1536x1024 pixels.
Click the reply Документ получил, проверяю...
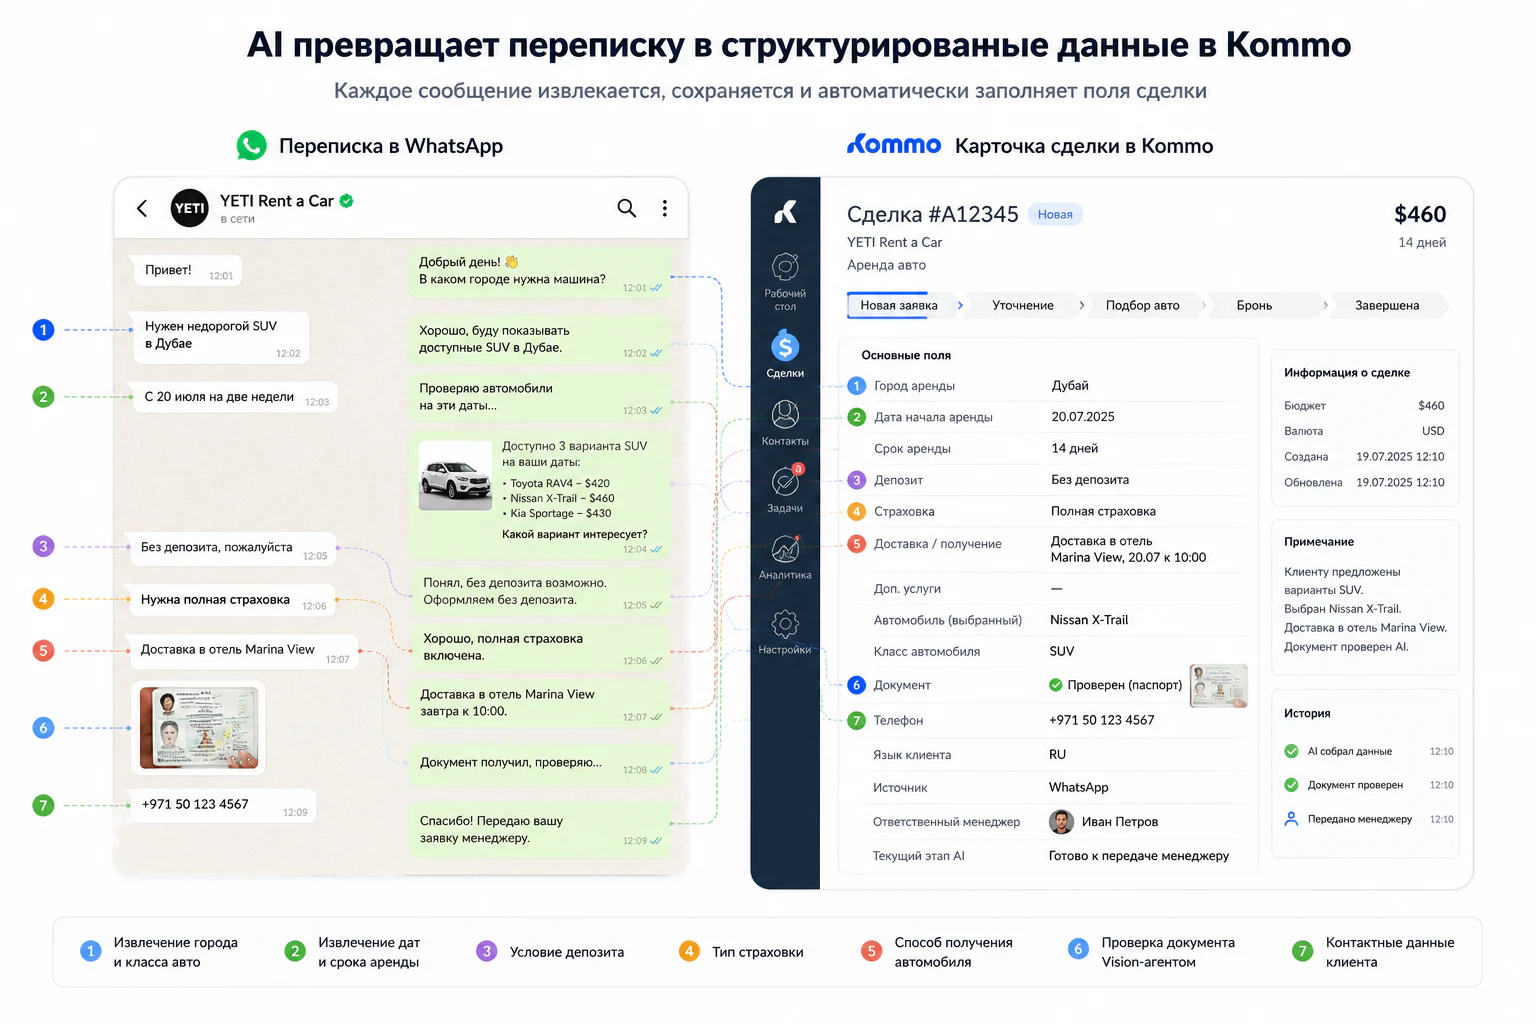click(x=539, y=763)
